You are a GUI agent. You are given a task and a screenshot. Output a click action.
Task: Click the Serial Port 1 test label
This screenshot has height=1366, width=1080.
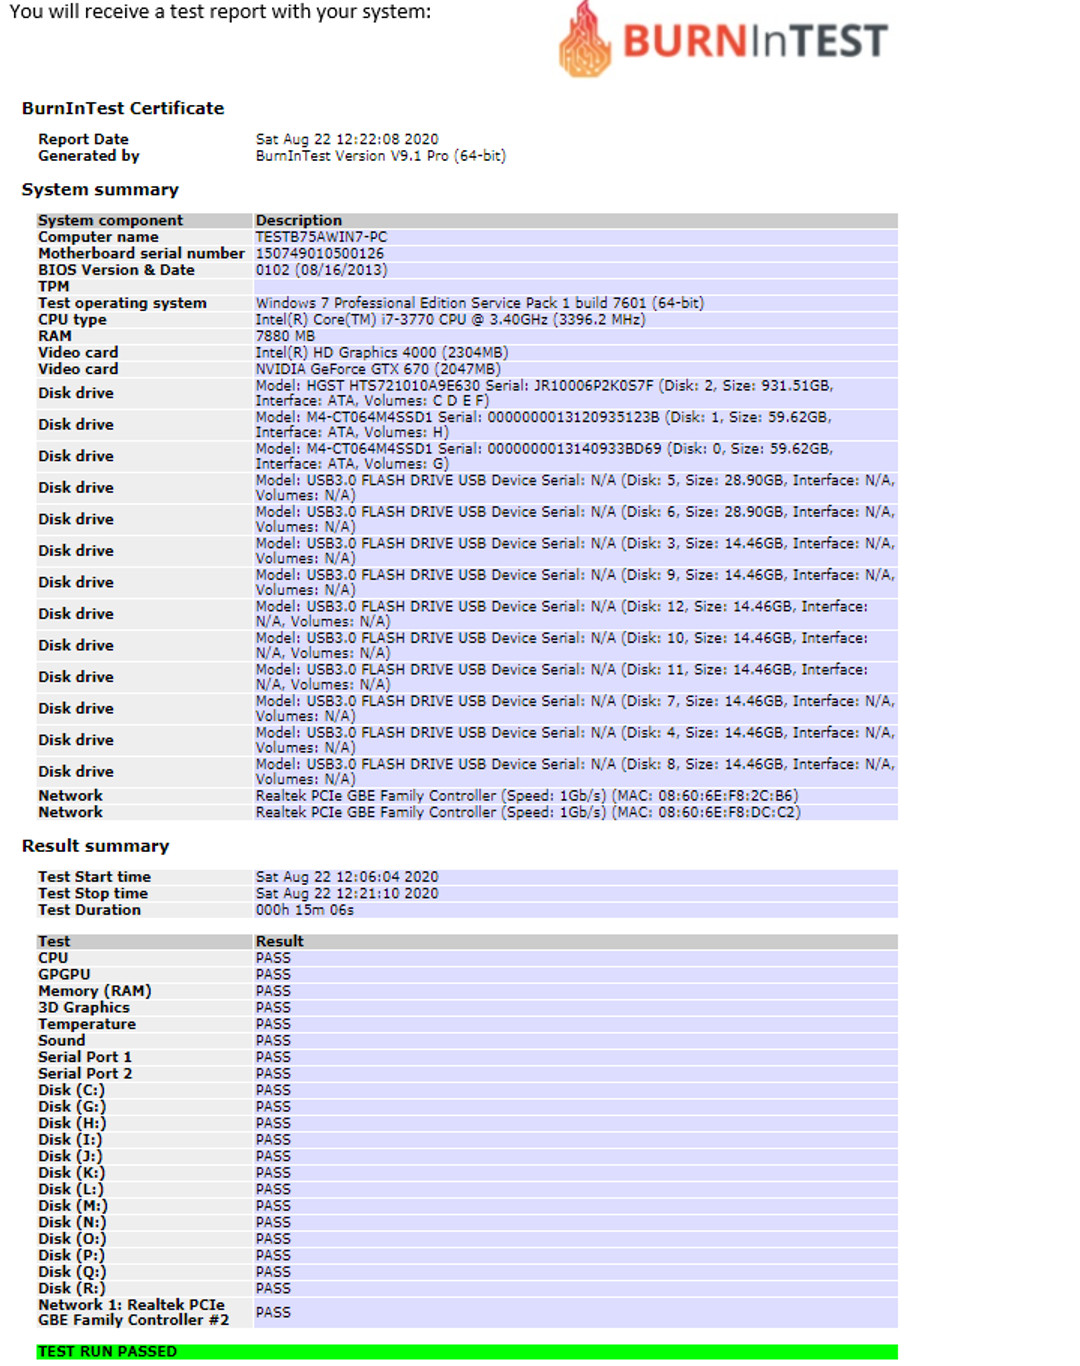(x=85, y=1057)
